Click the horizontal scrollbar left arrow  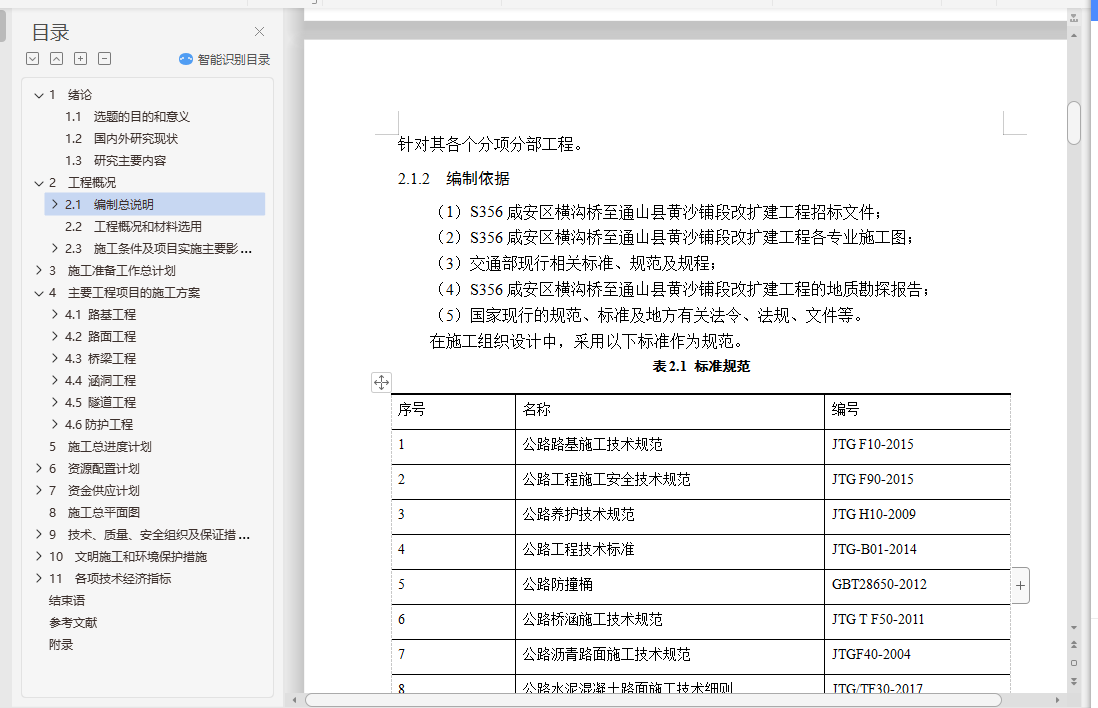click(x=295, y=700)
